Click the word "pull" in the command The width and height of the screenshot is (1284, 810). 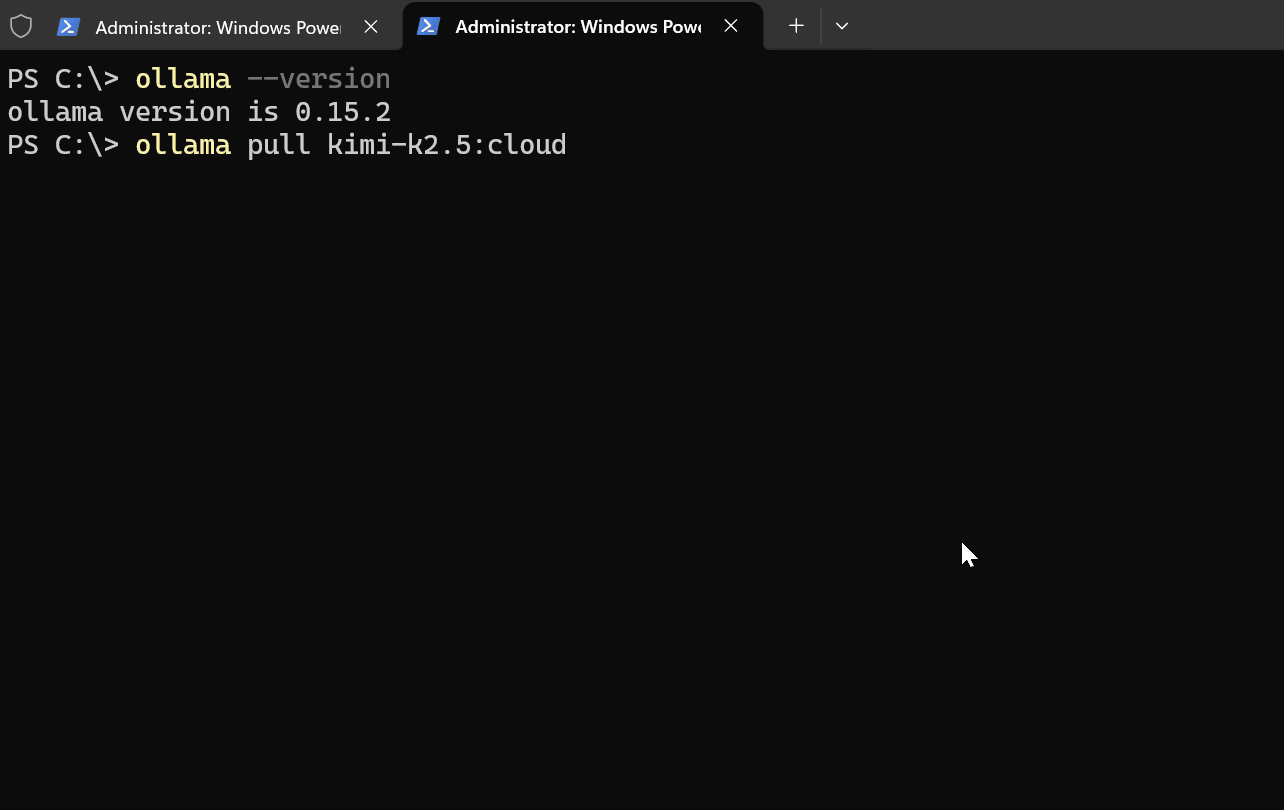pyautogui.click(x=278, y=145)
